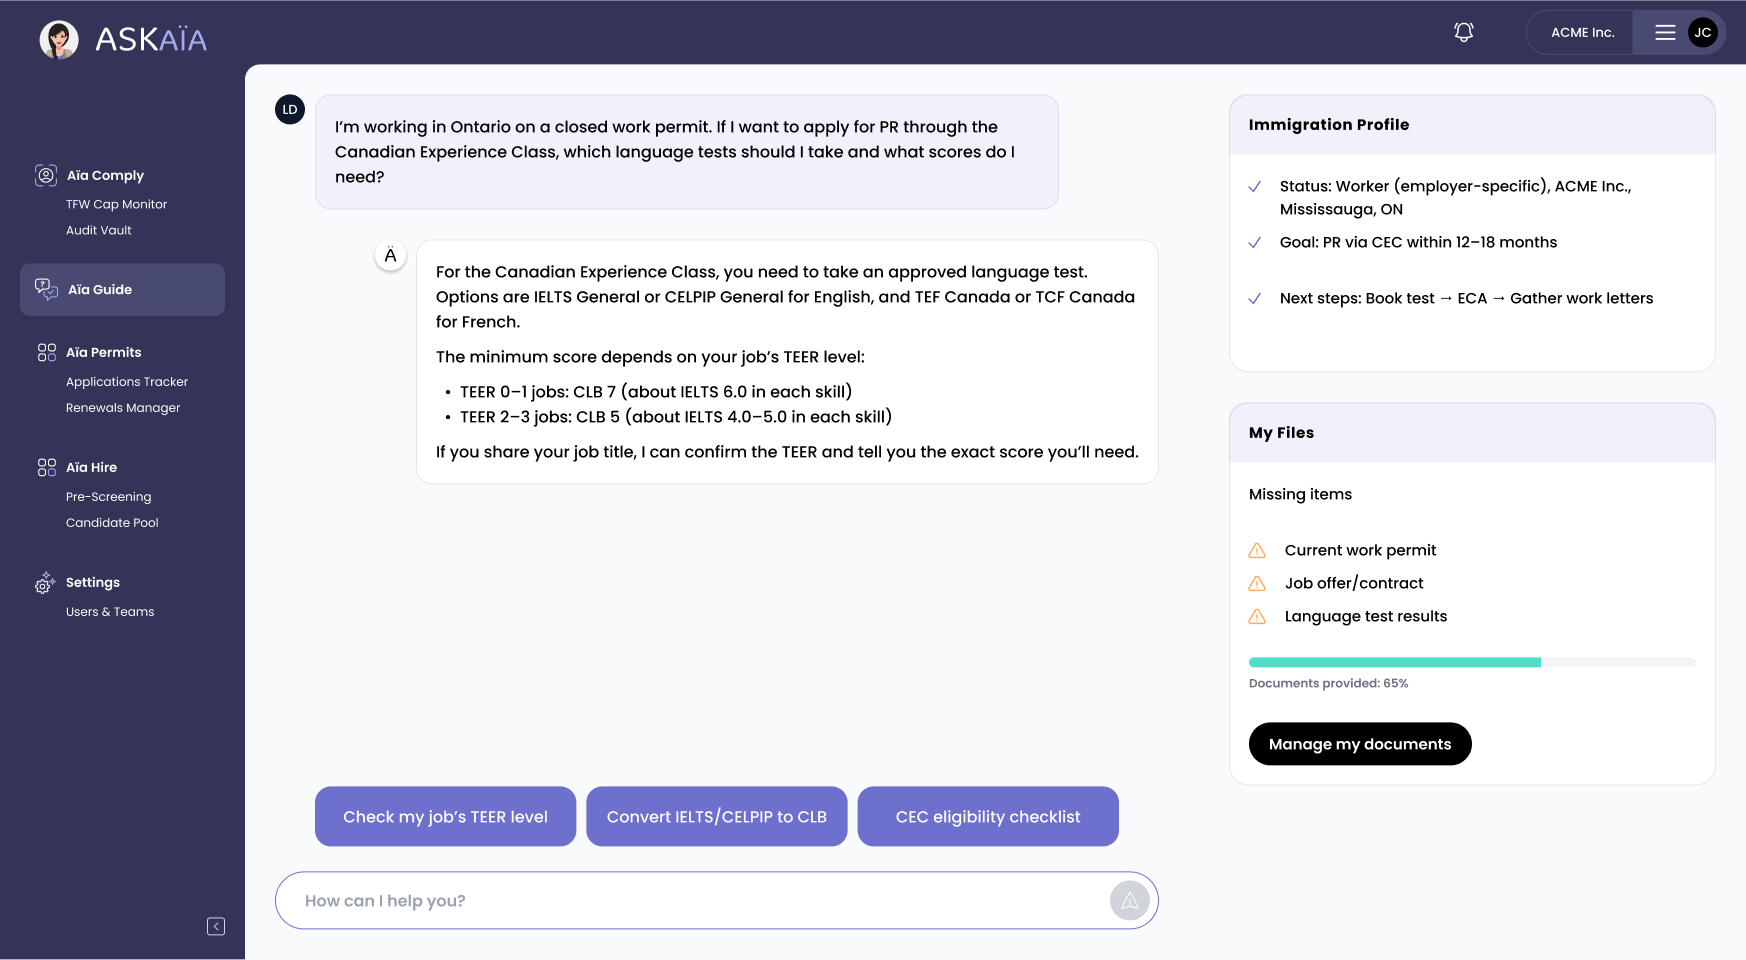Choose CEC eligibility checklist
Screen dimensions: 1746x960
[987, 816]
